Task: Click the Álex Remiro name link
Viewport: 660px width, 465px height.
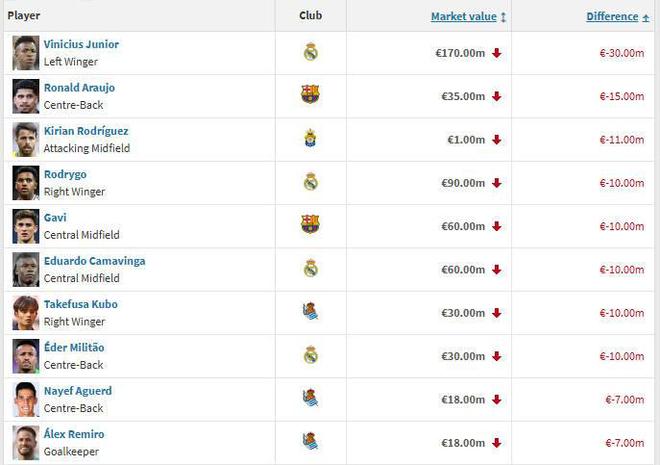Action: pos(74,434)
